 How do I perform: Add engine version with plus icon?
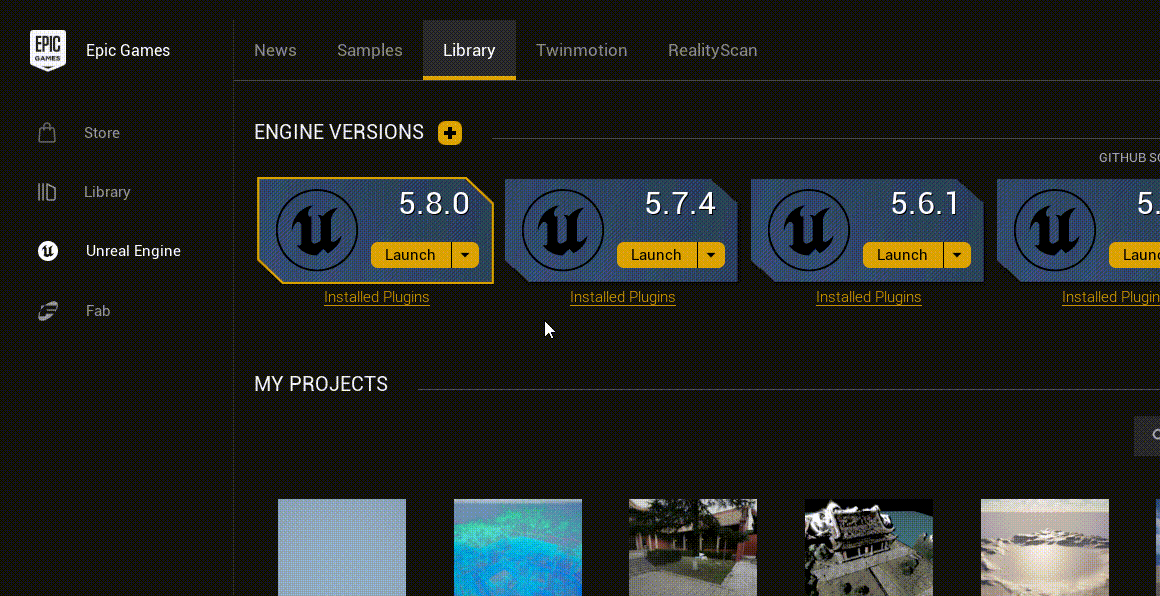[x=450, y=133]
